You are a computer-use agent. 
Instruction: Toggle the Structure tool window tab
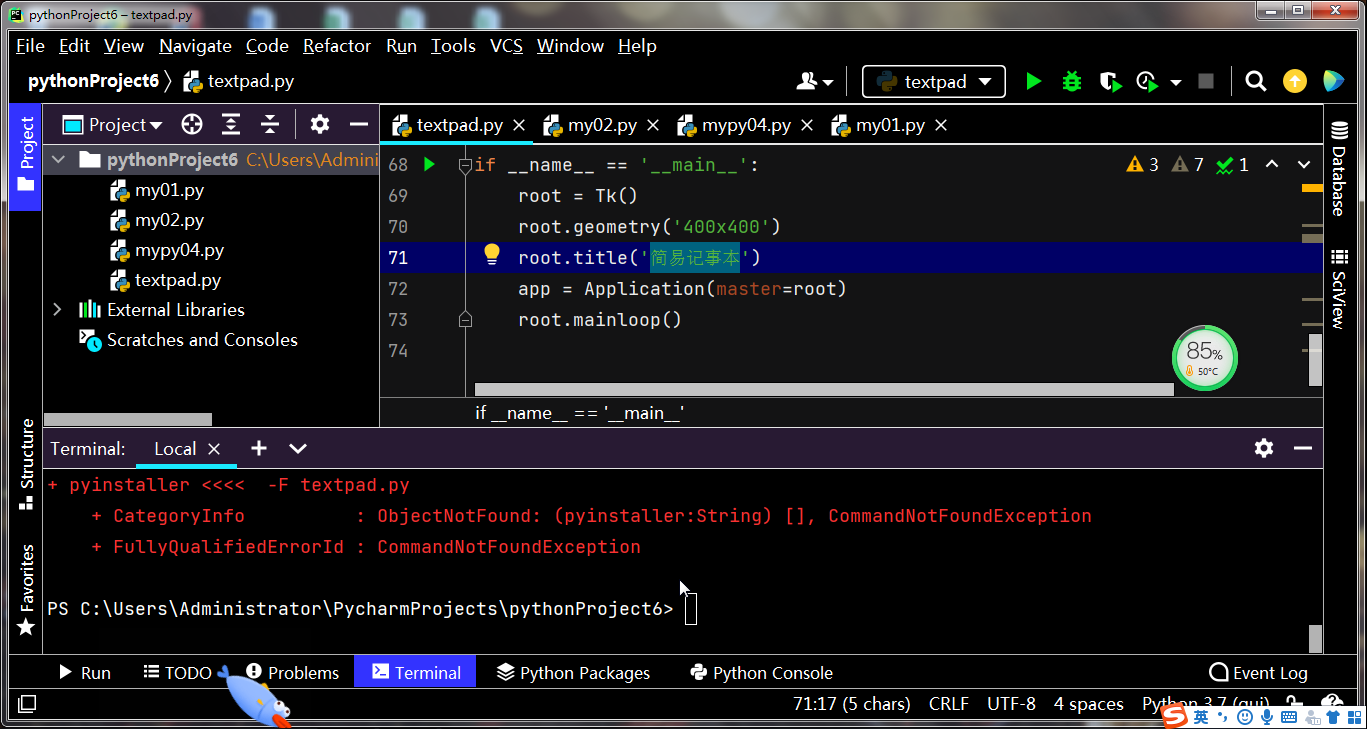[x=26, y=465]
